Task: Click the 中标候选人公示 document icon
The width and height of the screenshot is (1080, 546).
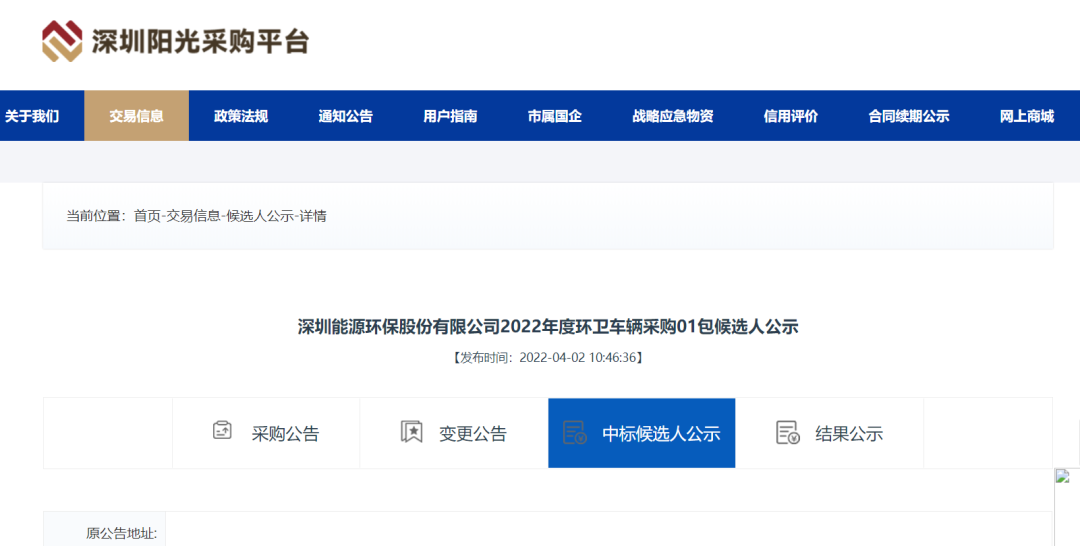Action: click(x=574, y=433)
